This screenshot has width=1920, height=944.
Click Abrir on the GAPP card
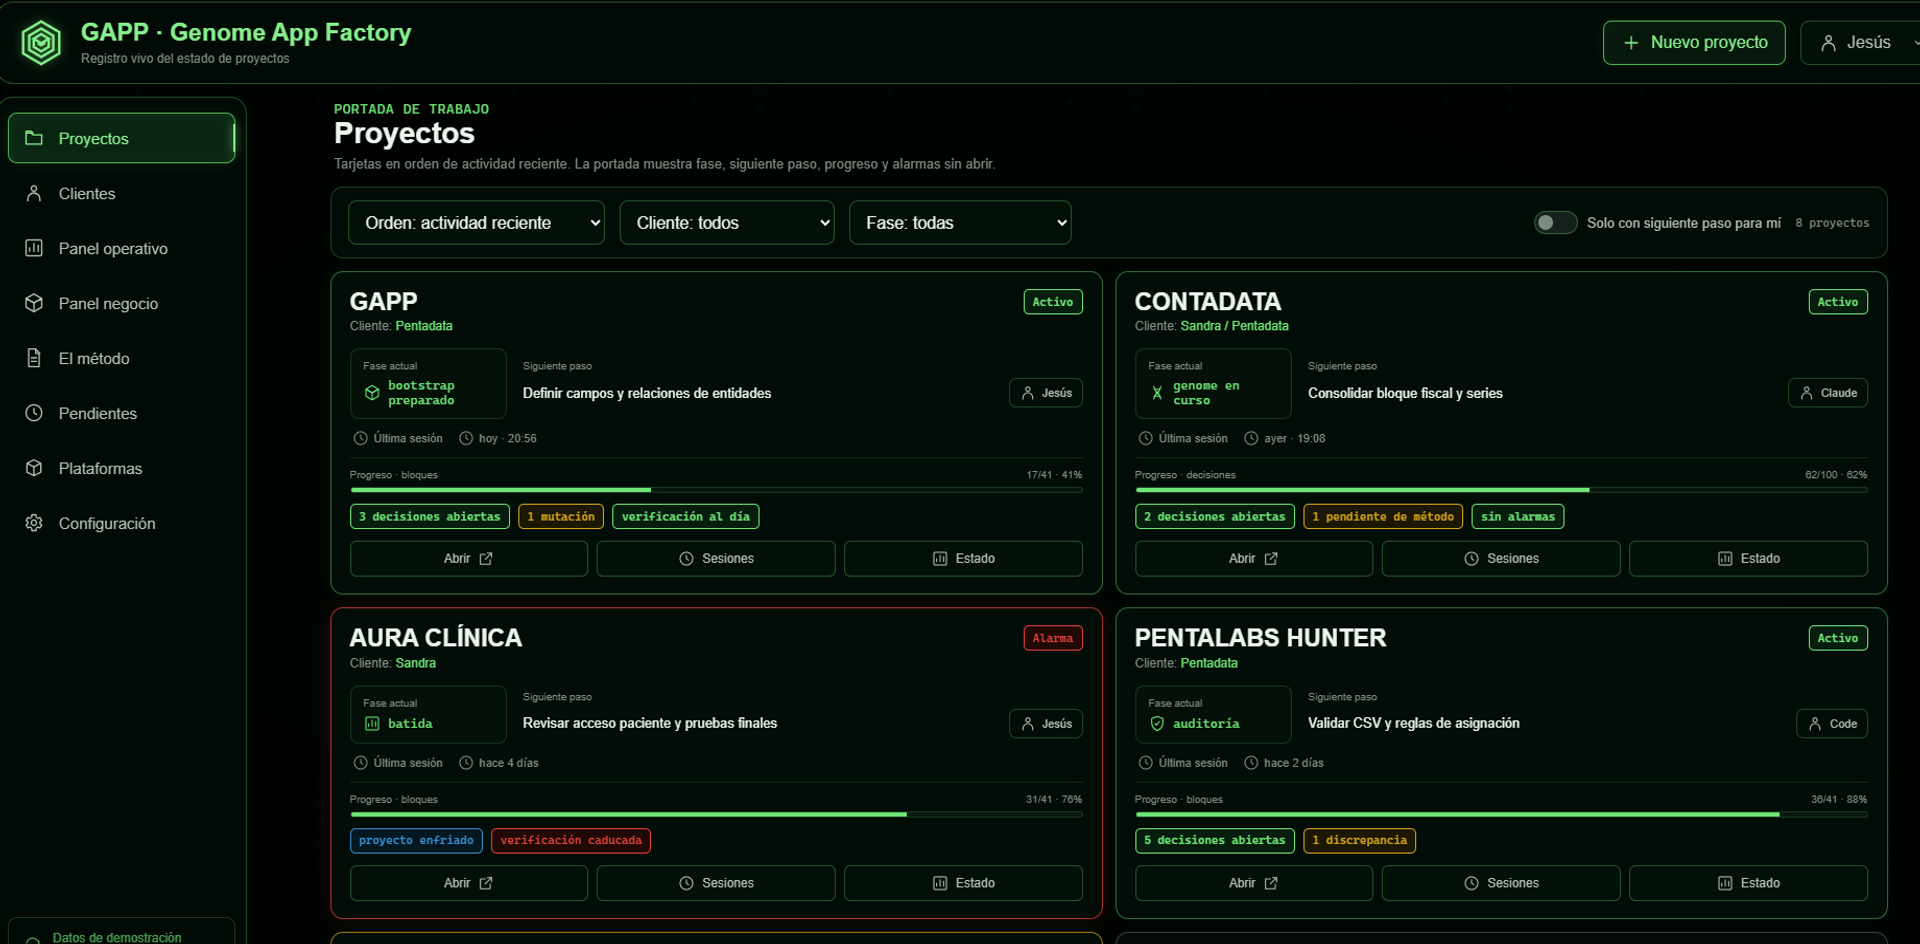pyautogui.click(x=469, y=558)
